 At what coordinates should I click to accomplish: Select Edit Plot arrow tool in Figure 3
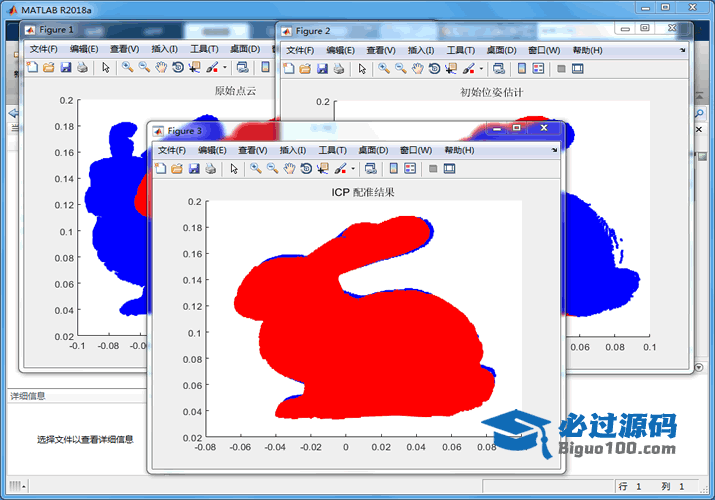[234, 169]
